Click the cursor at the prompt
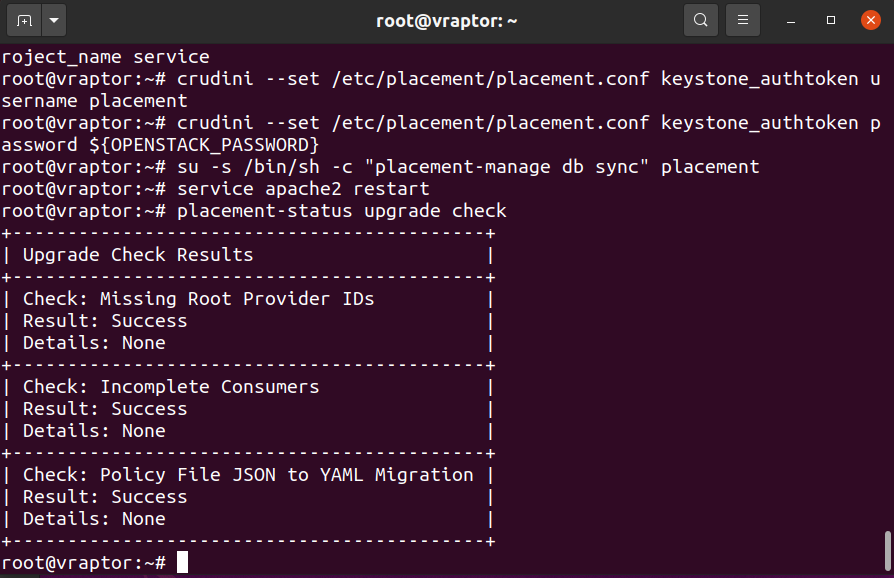The image size is (894, 578). point(182,563)
